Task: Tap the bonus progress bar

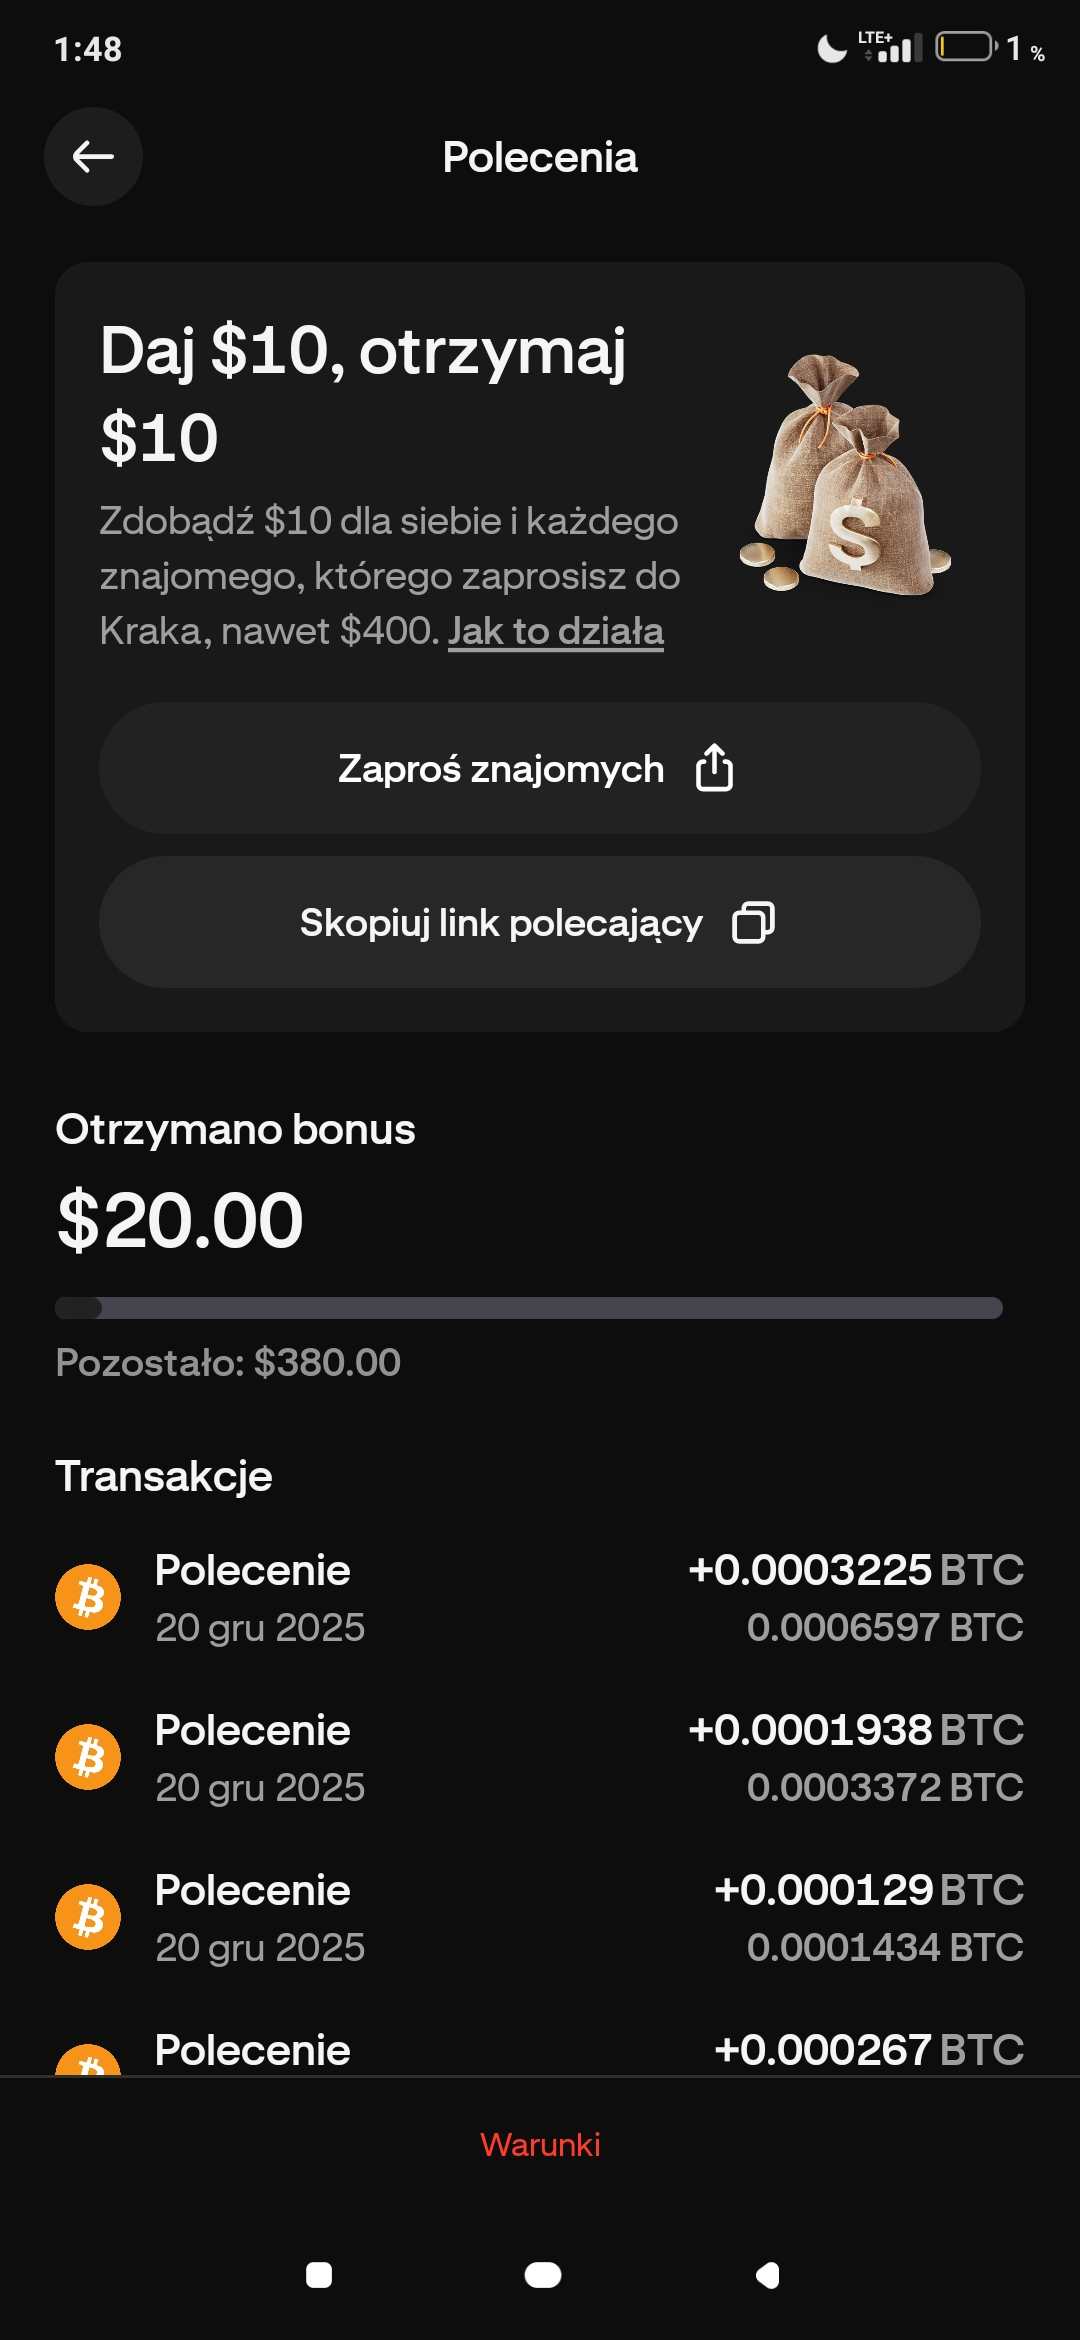Action: coord(529,1308)
